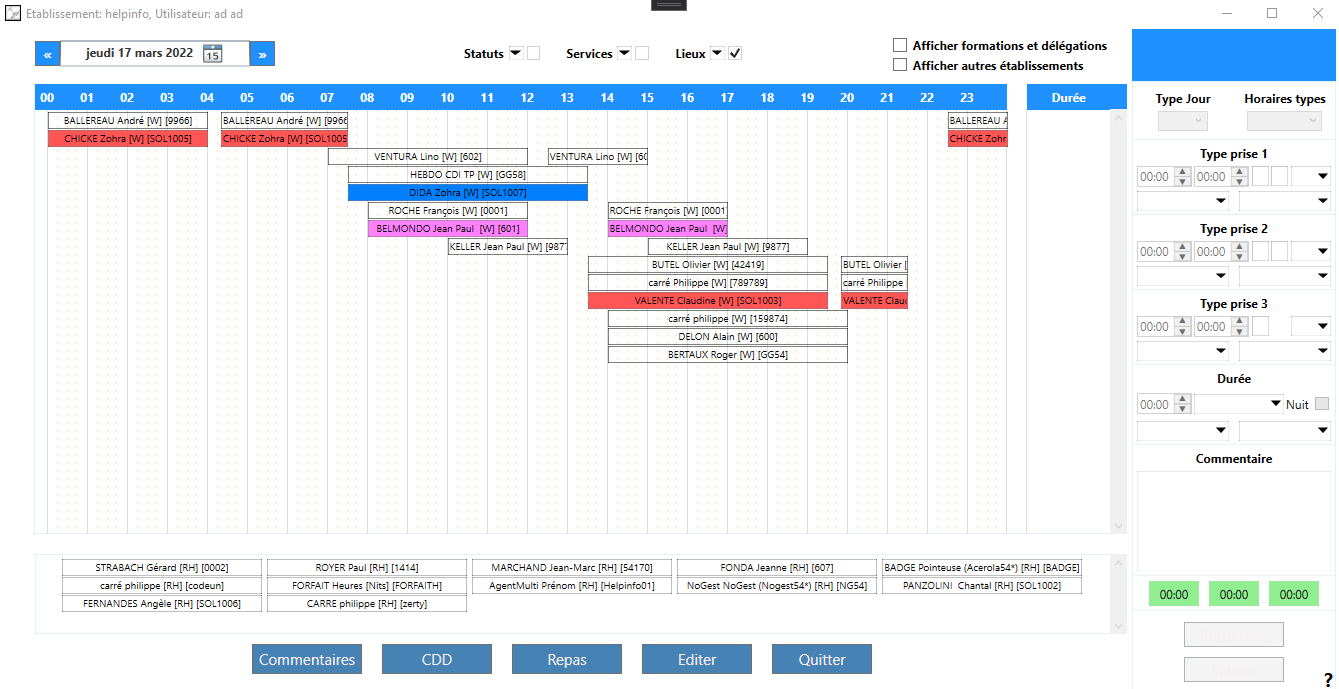Click the Durée column header
This screenshot has height=689, width=1339.
1068,98
